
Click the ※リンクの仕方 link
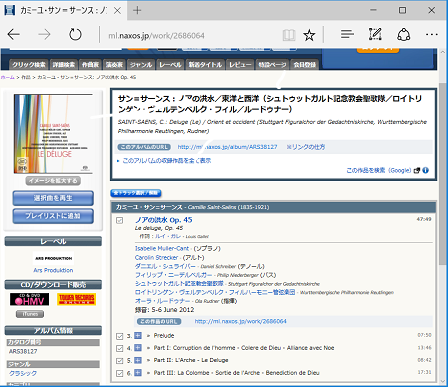pos(306,147)
